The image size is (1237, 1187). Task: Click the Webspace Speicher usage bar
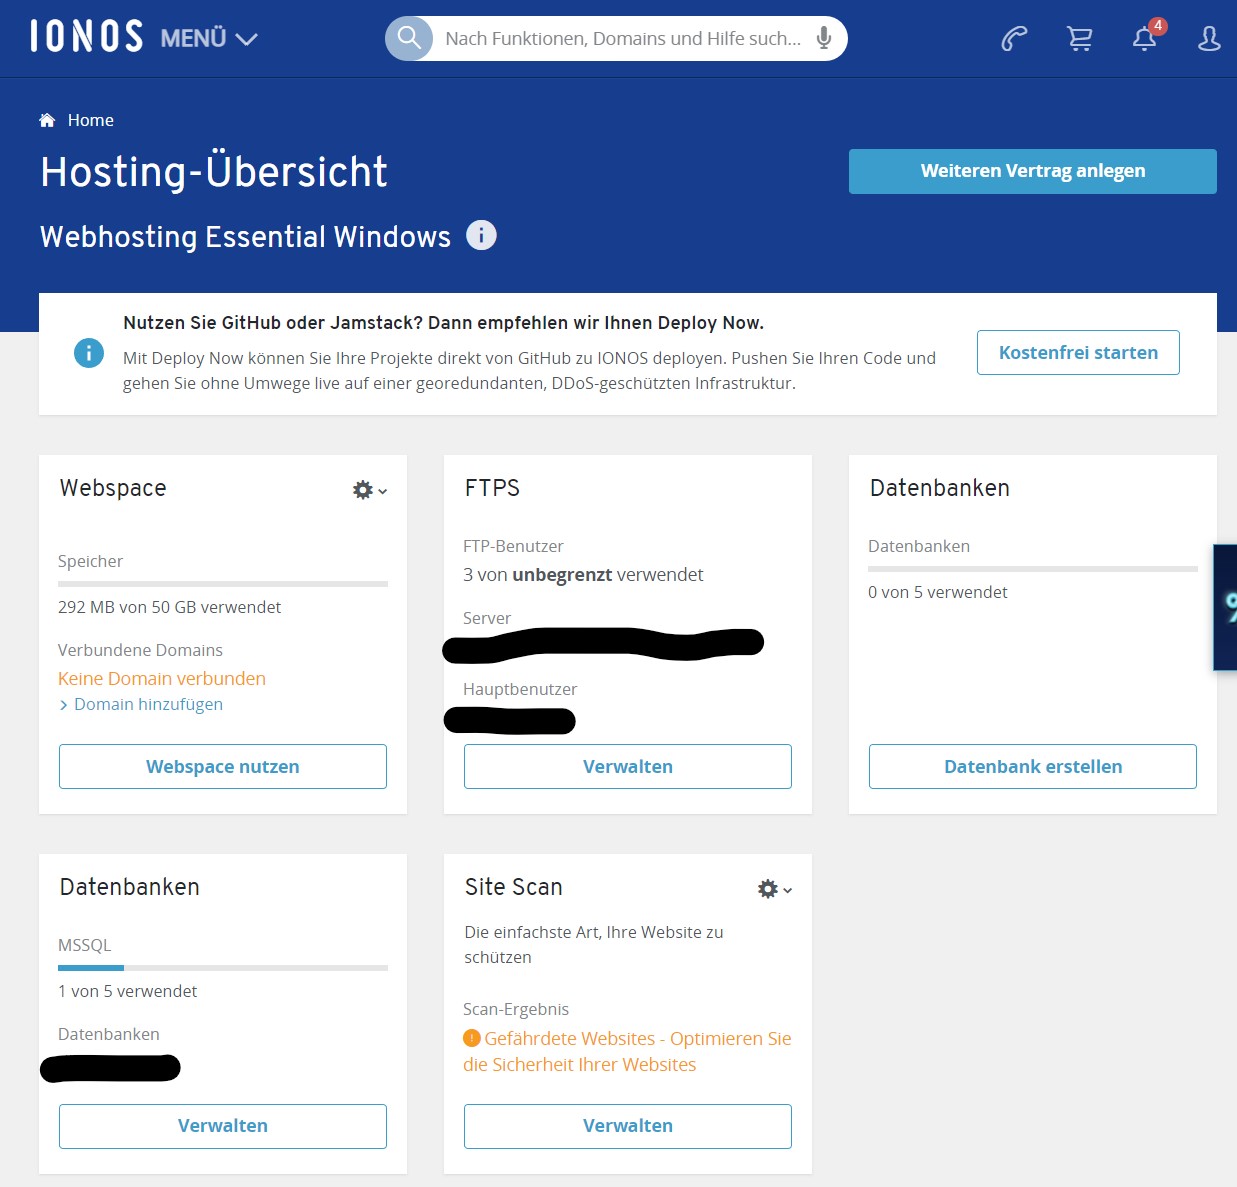click(x=223, y=583)
